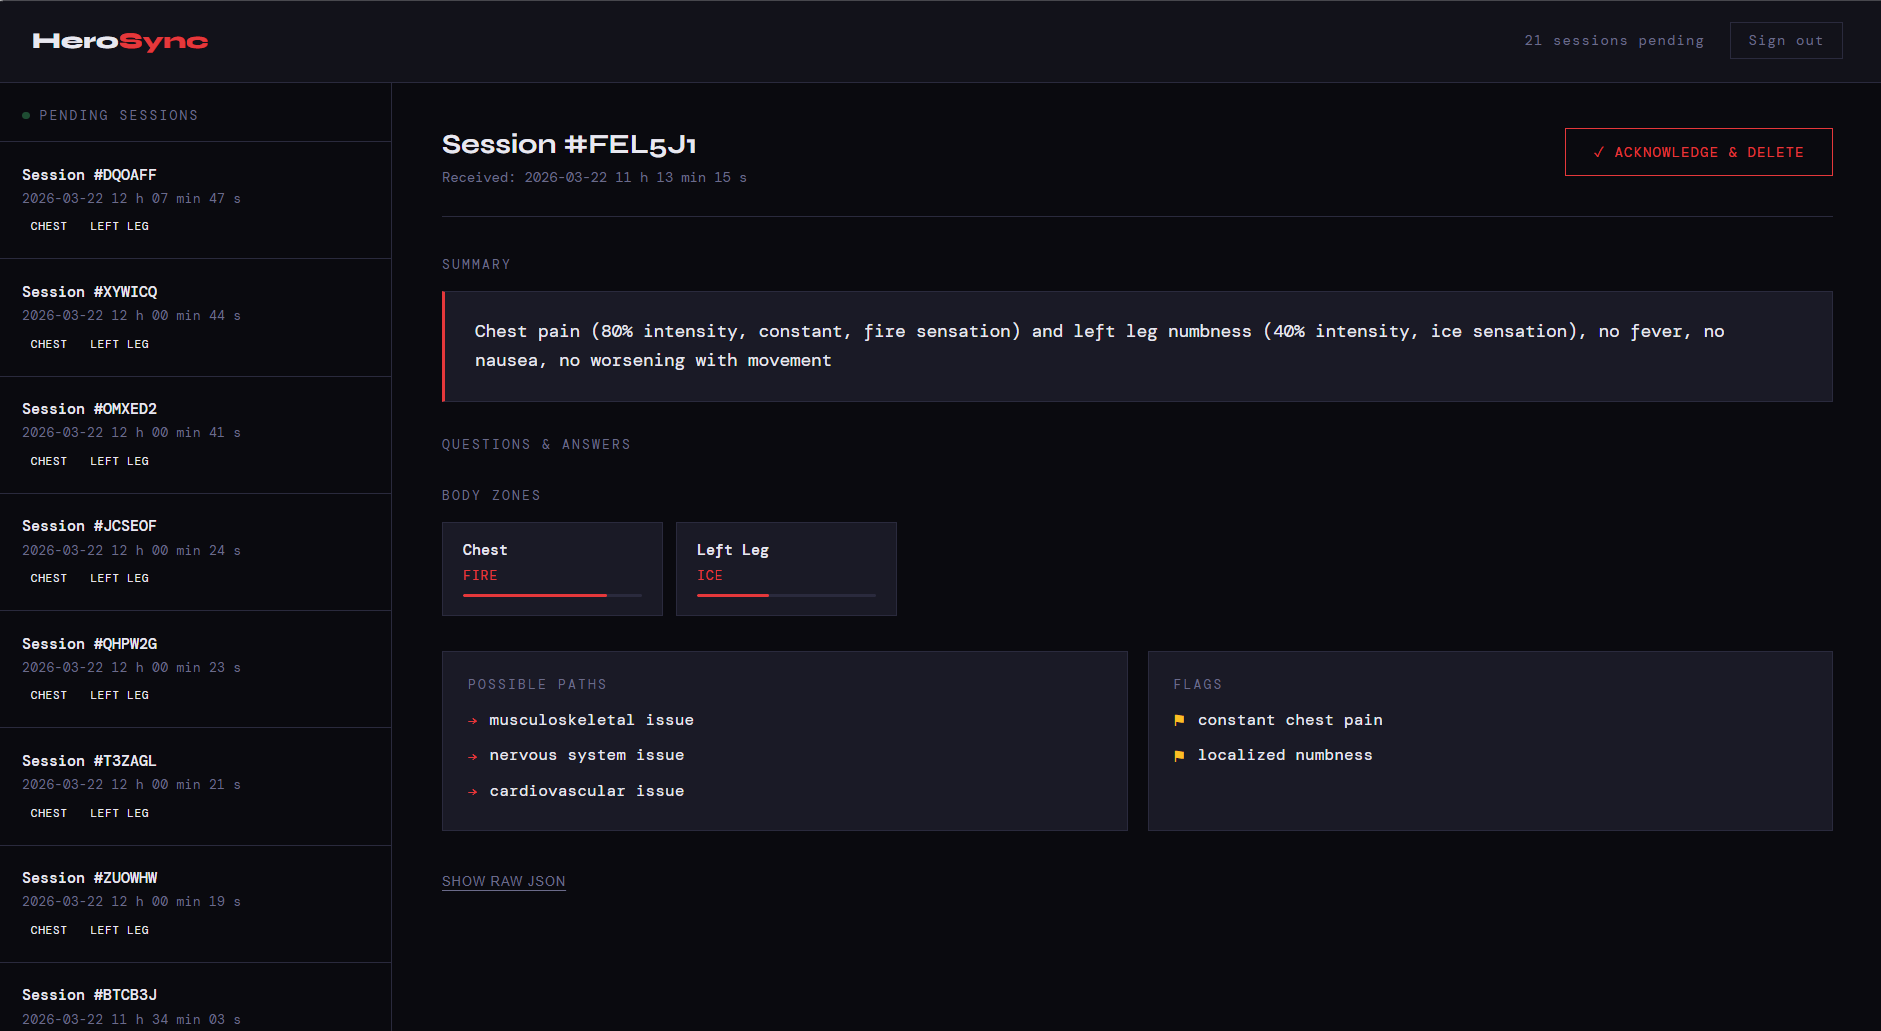Click the Sign out button
This screenshot has height=1031, width=1881.
pyautogui.click(x=1786, y=41)
